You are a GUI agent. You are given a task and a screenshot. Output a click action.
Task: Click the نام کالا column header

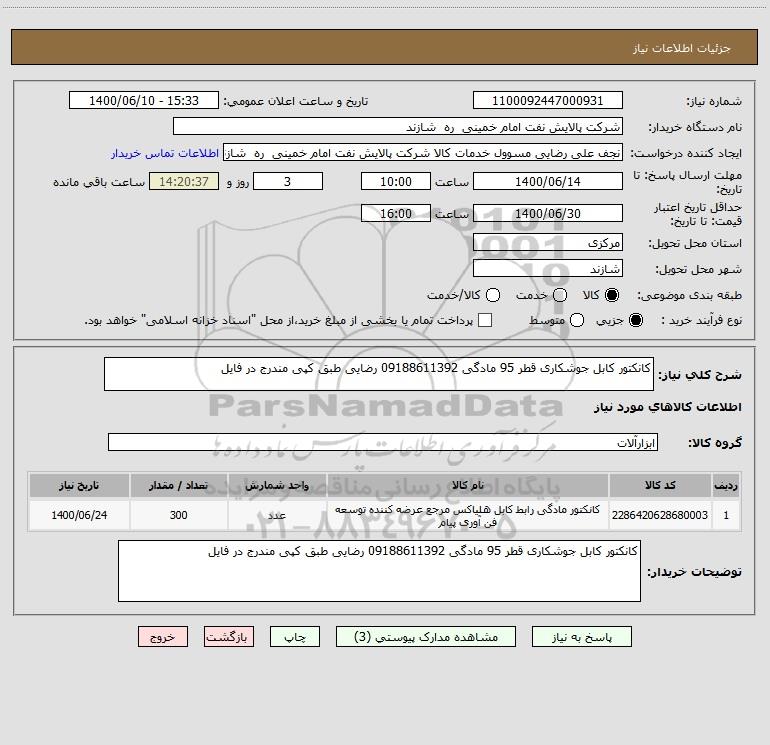point(468,485)
